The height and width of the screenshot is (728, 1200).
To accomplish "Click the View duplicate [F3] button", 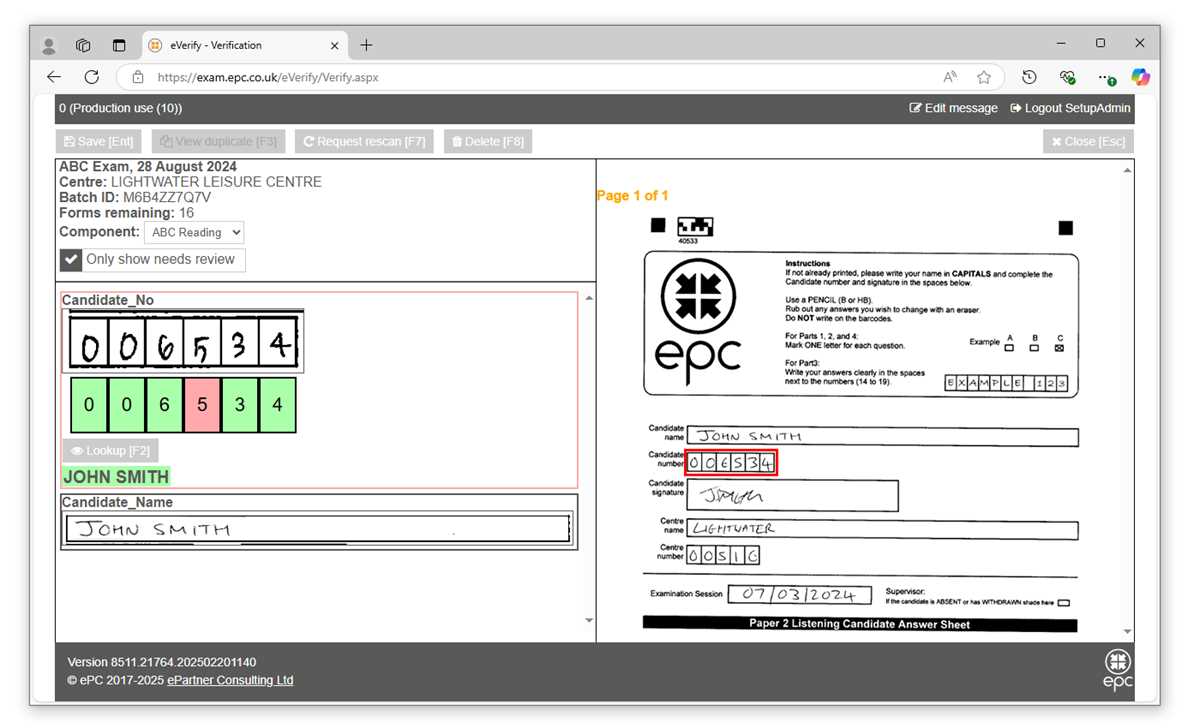I will pos(219,141).
